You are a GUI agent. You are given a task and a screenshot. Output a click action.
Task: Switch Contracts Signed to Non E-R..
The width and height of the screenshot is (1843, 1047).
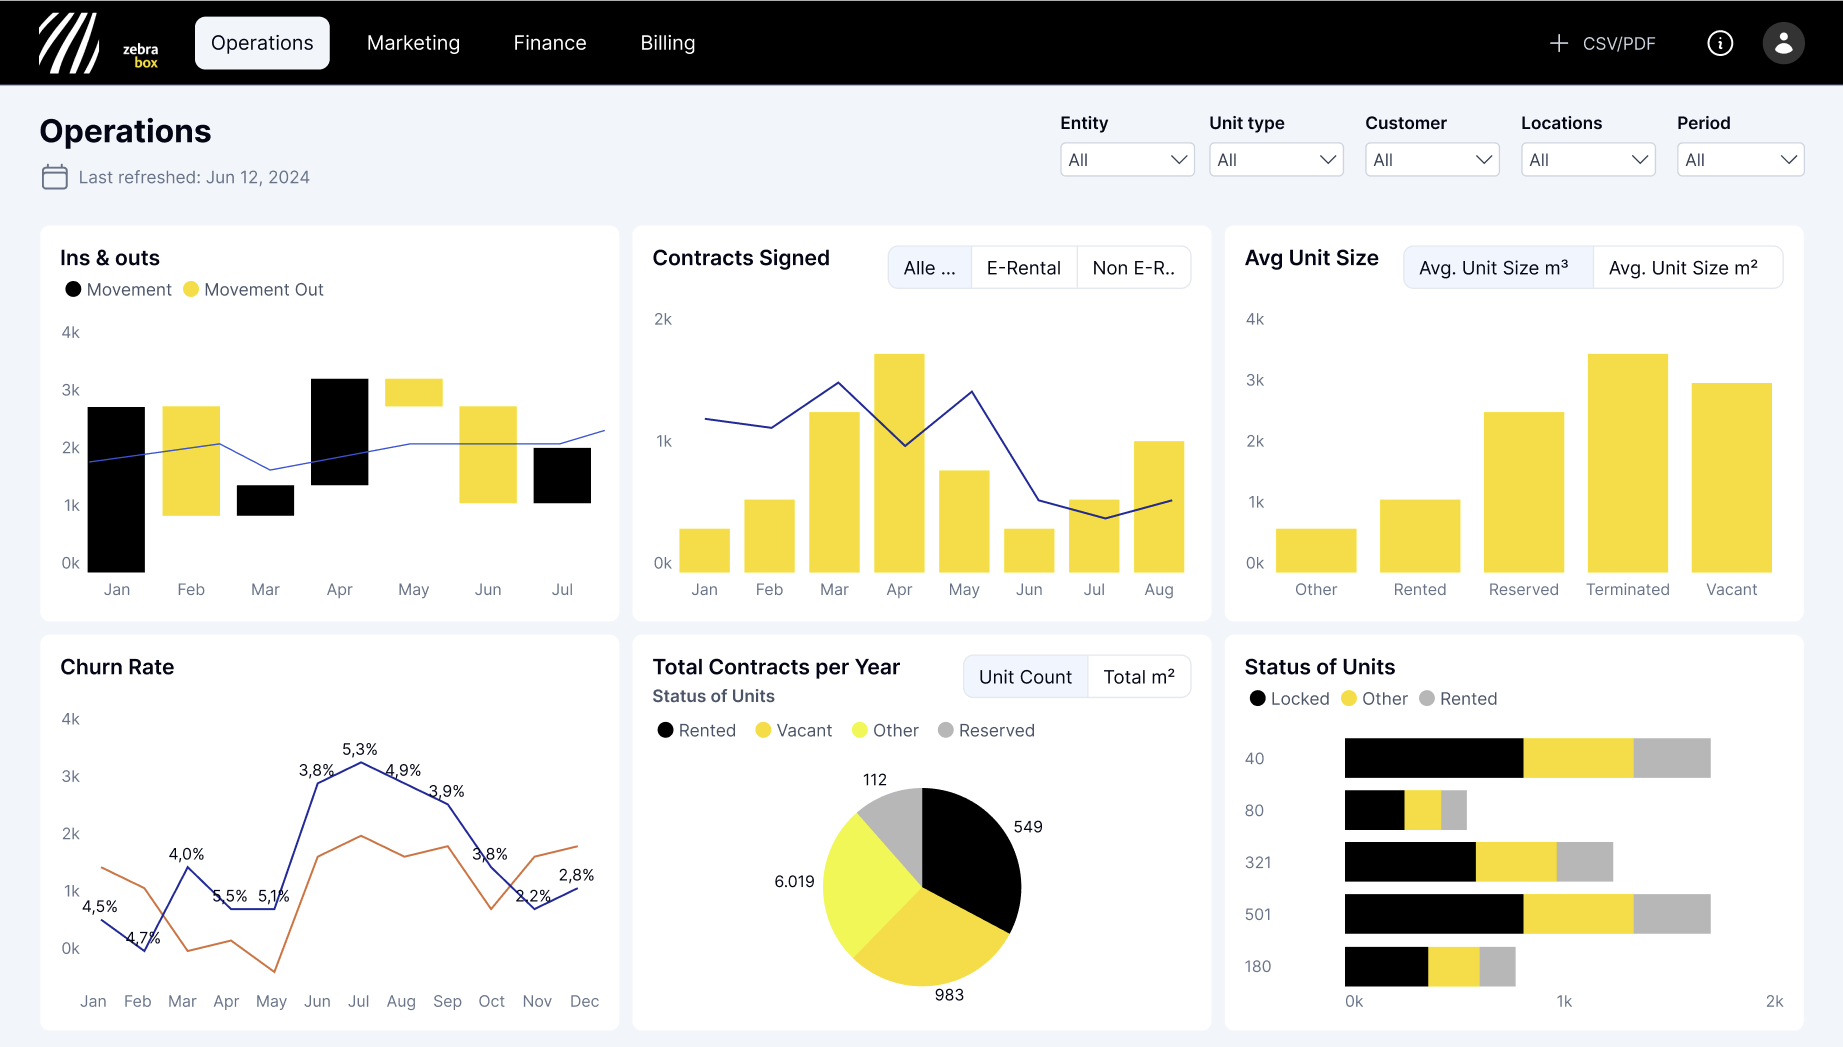(1134, 267)
